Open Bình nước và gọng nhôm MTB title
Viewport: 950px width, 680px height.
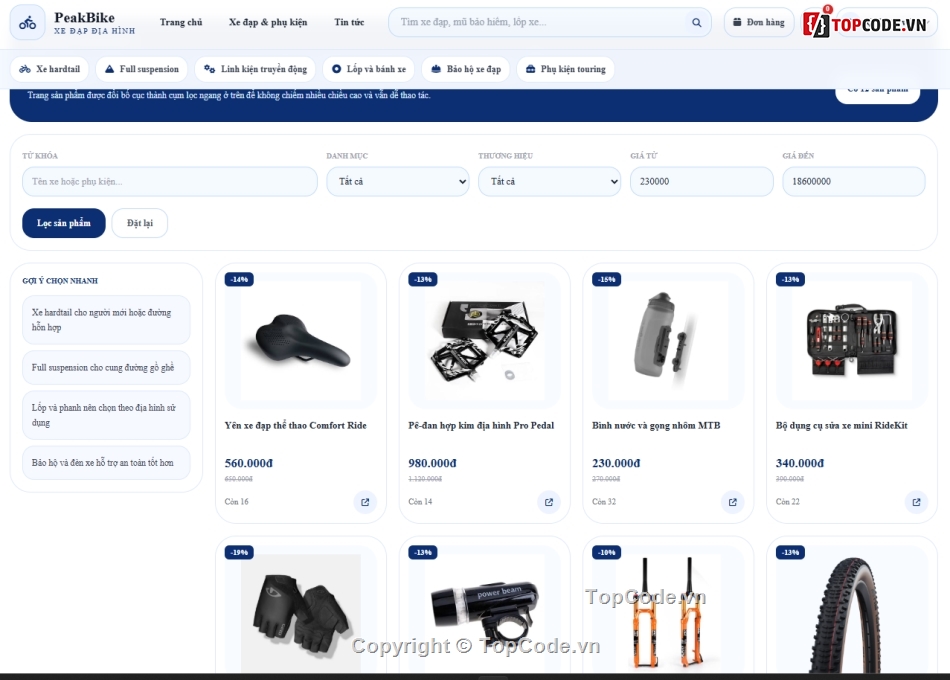[x=656, y=425]
